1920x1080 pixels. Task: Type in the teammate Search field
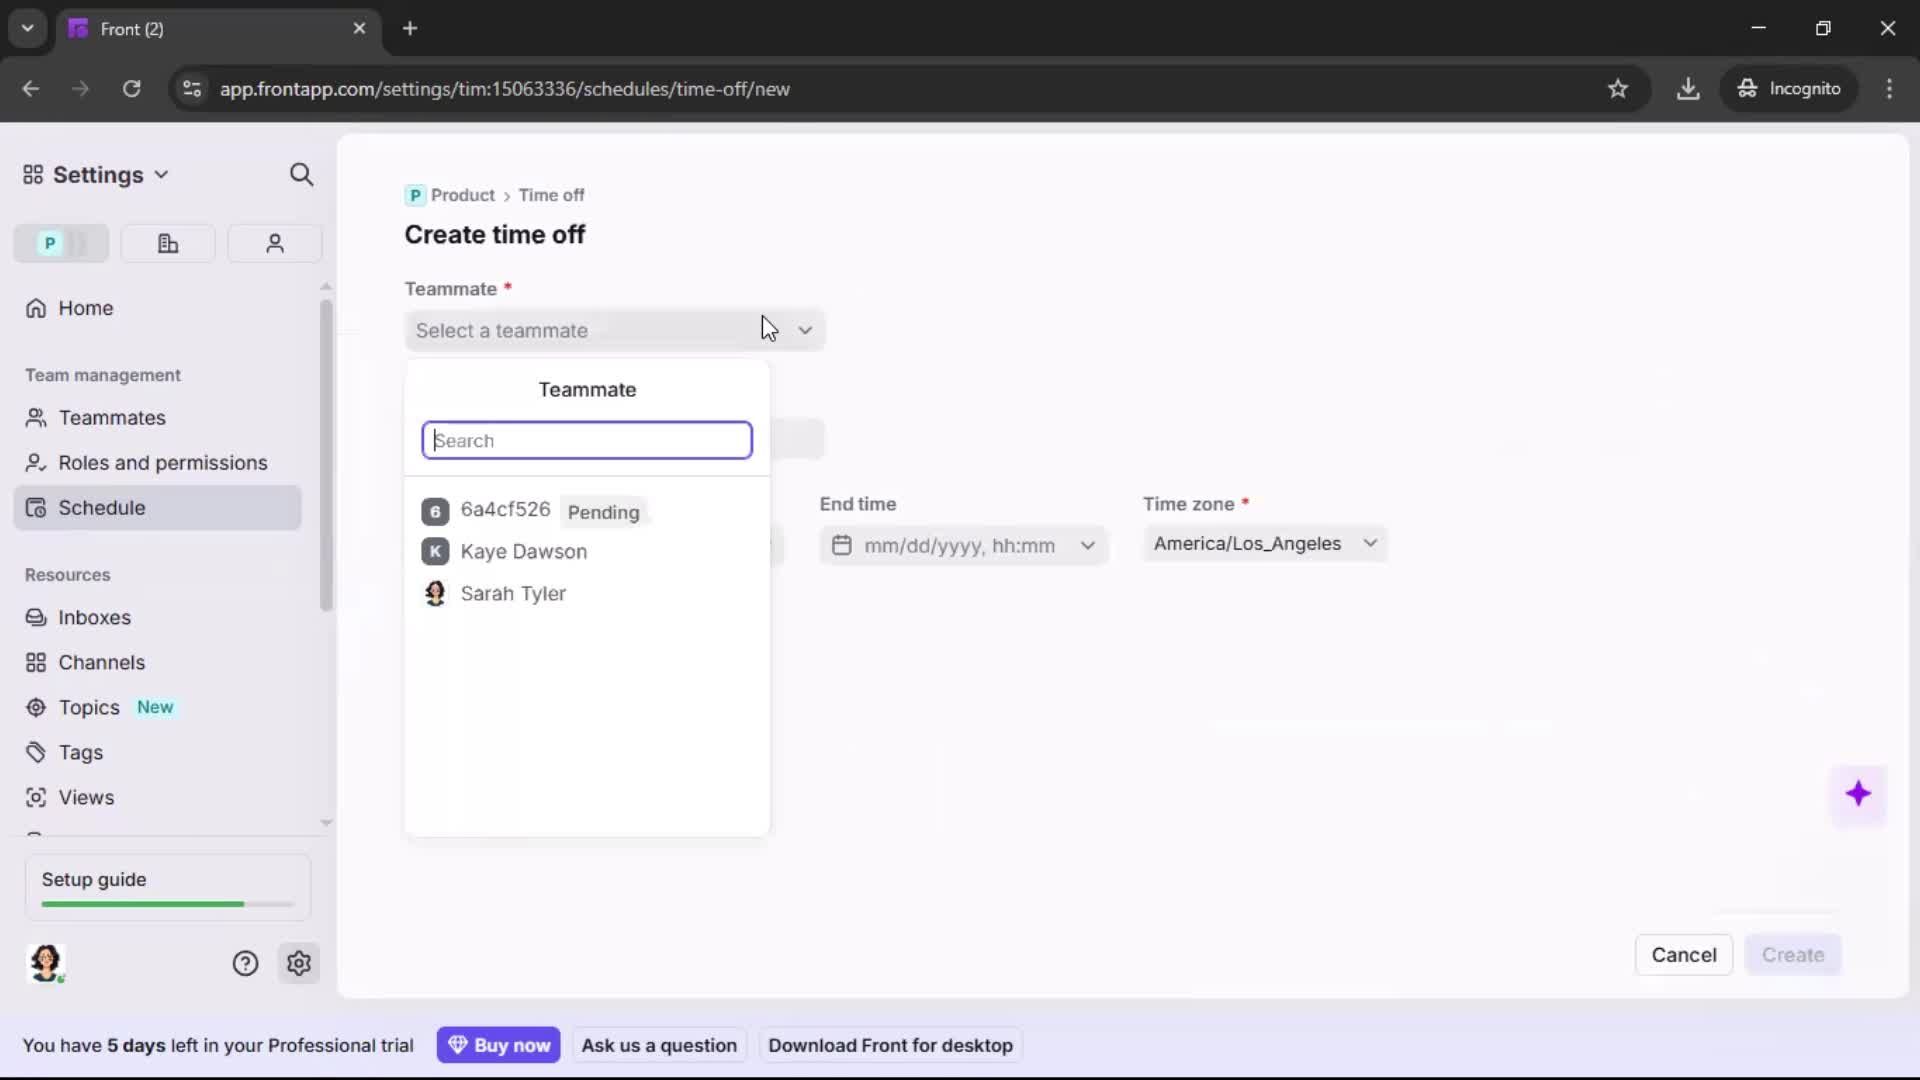[587, 440]
